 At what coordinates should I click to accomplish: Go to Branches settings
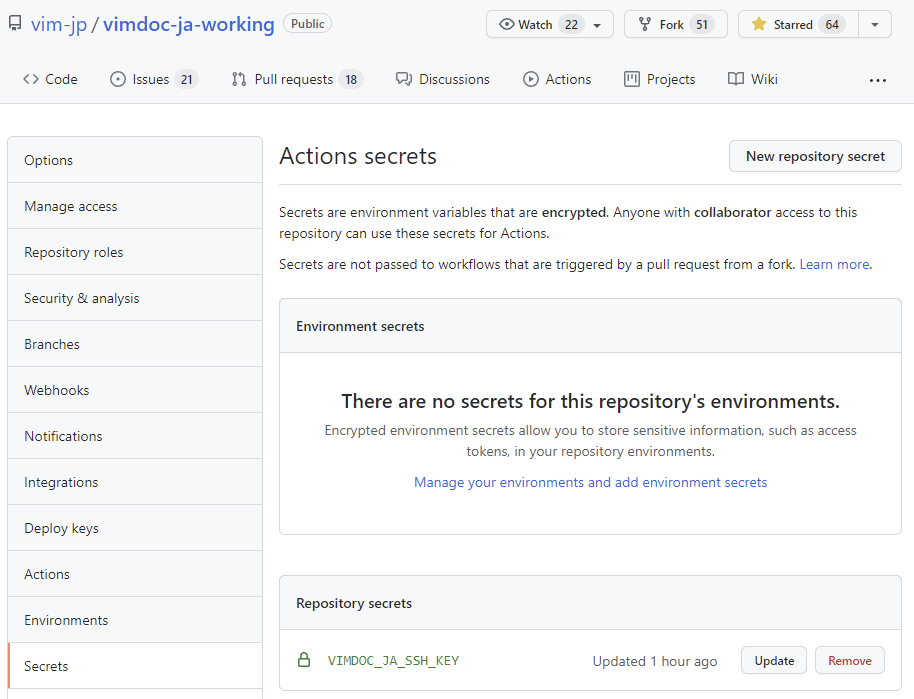135,344
